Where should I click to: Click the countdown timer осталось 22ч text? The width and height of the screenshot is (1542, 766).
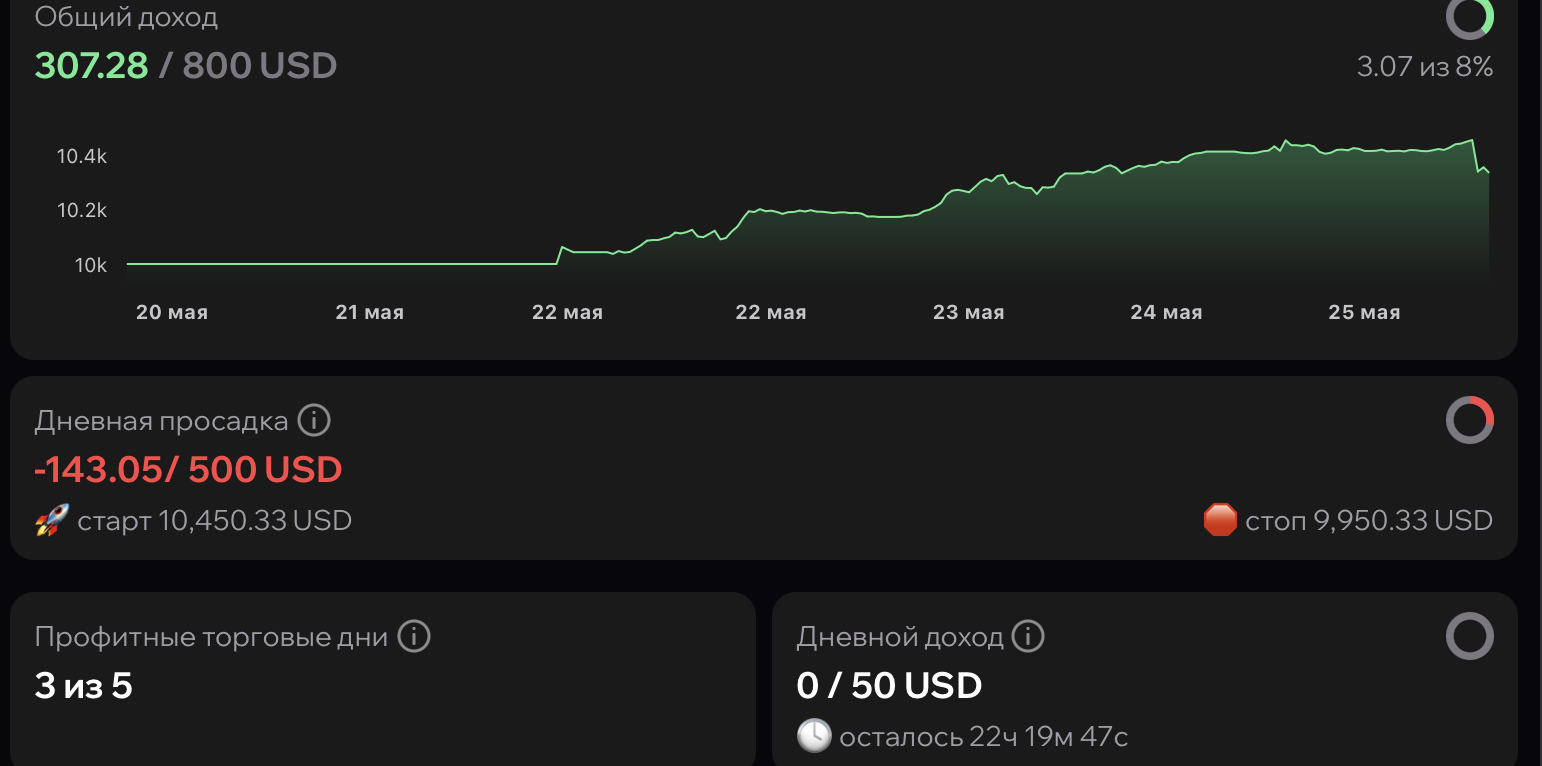(983, 738)
